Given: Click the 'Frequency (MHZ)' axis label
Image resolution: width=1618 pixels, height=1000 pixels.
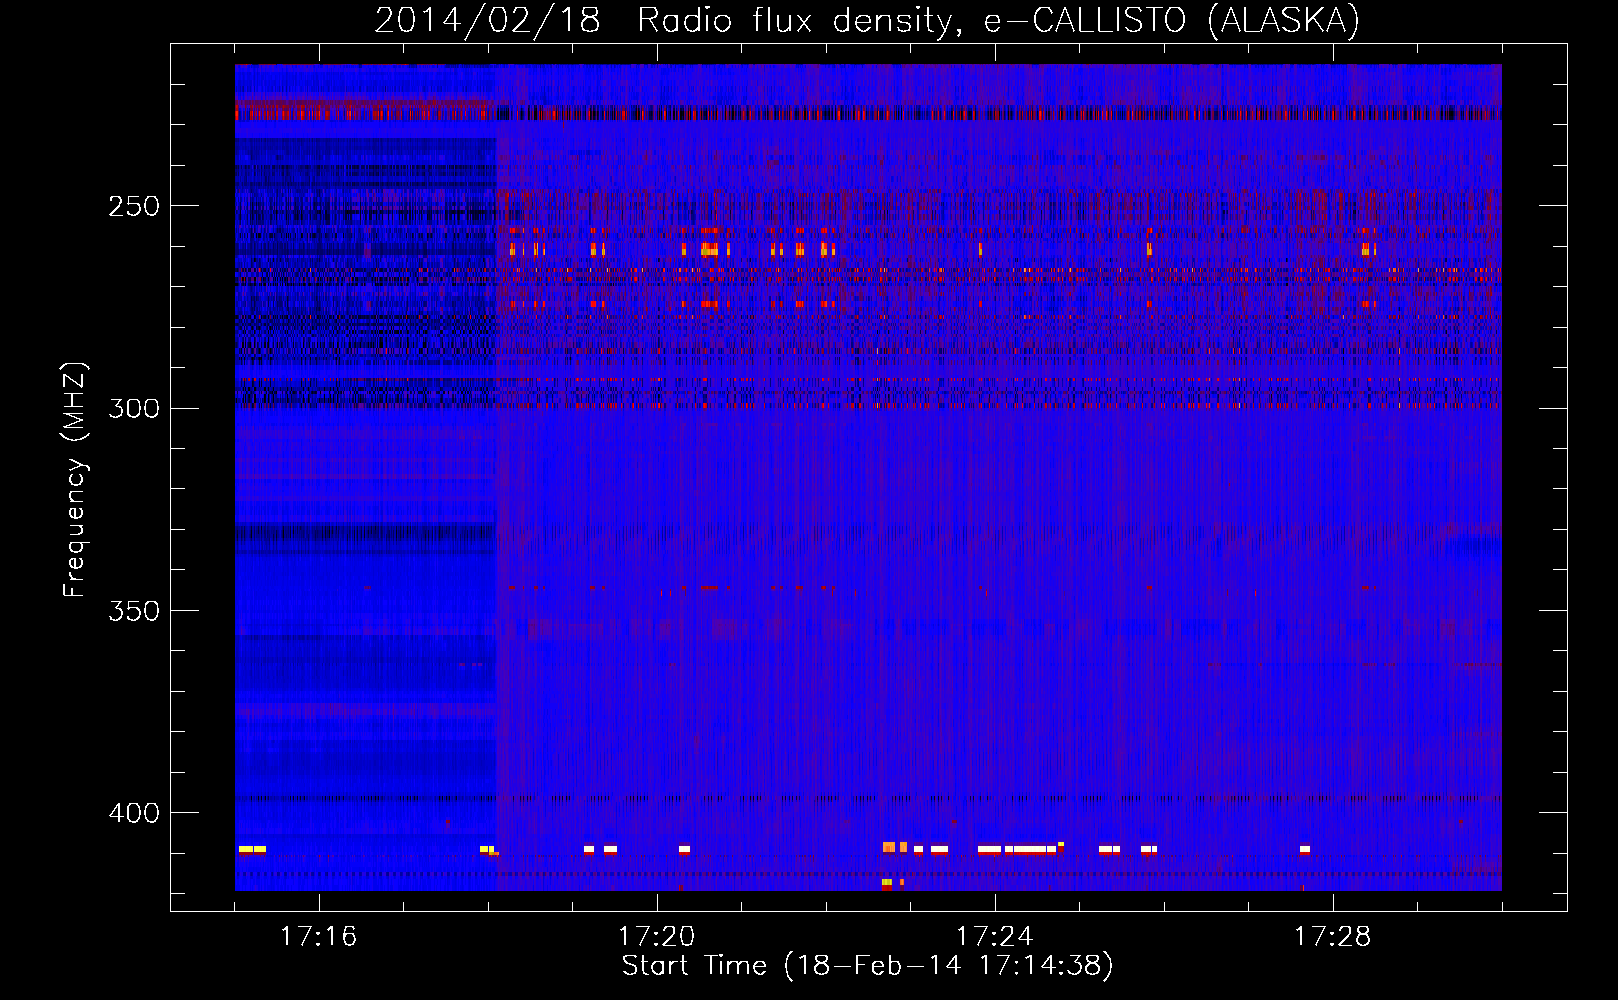Looking at the screenshot, I should [75, 479].
